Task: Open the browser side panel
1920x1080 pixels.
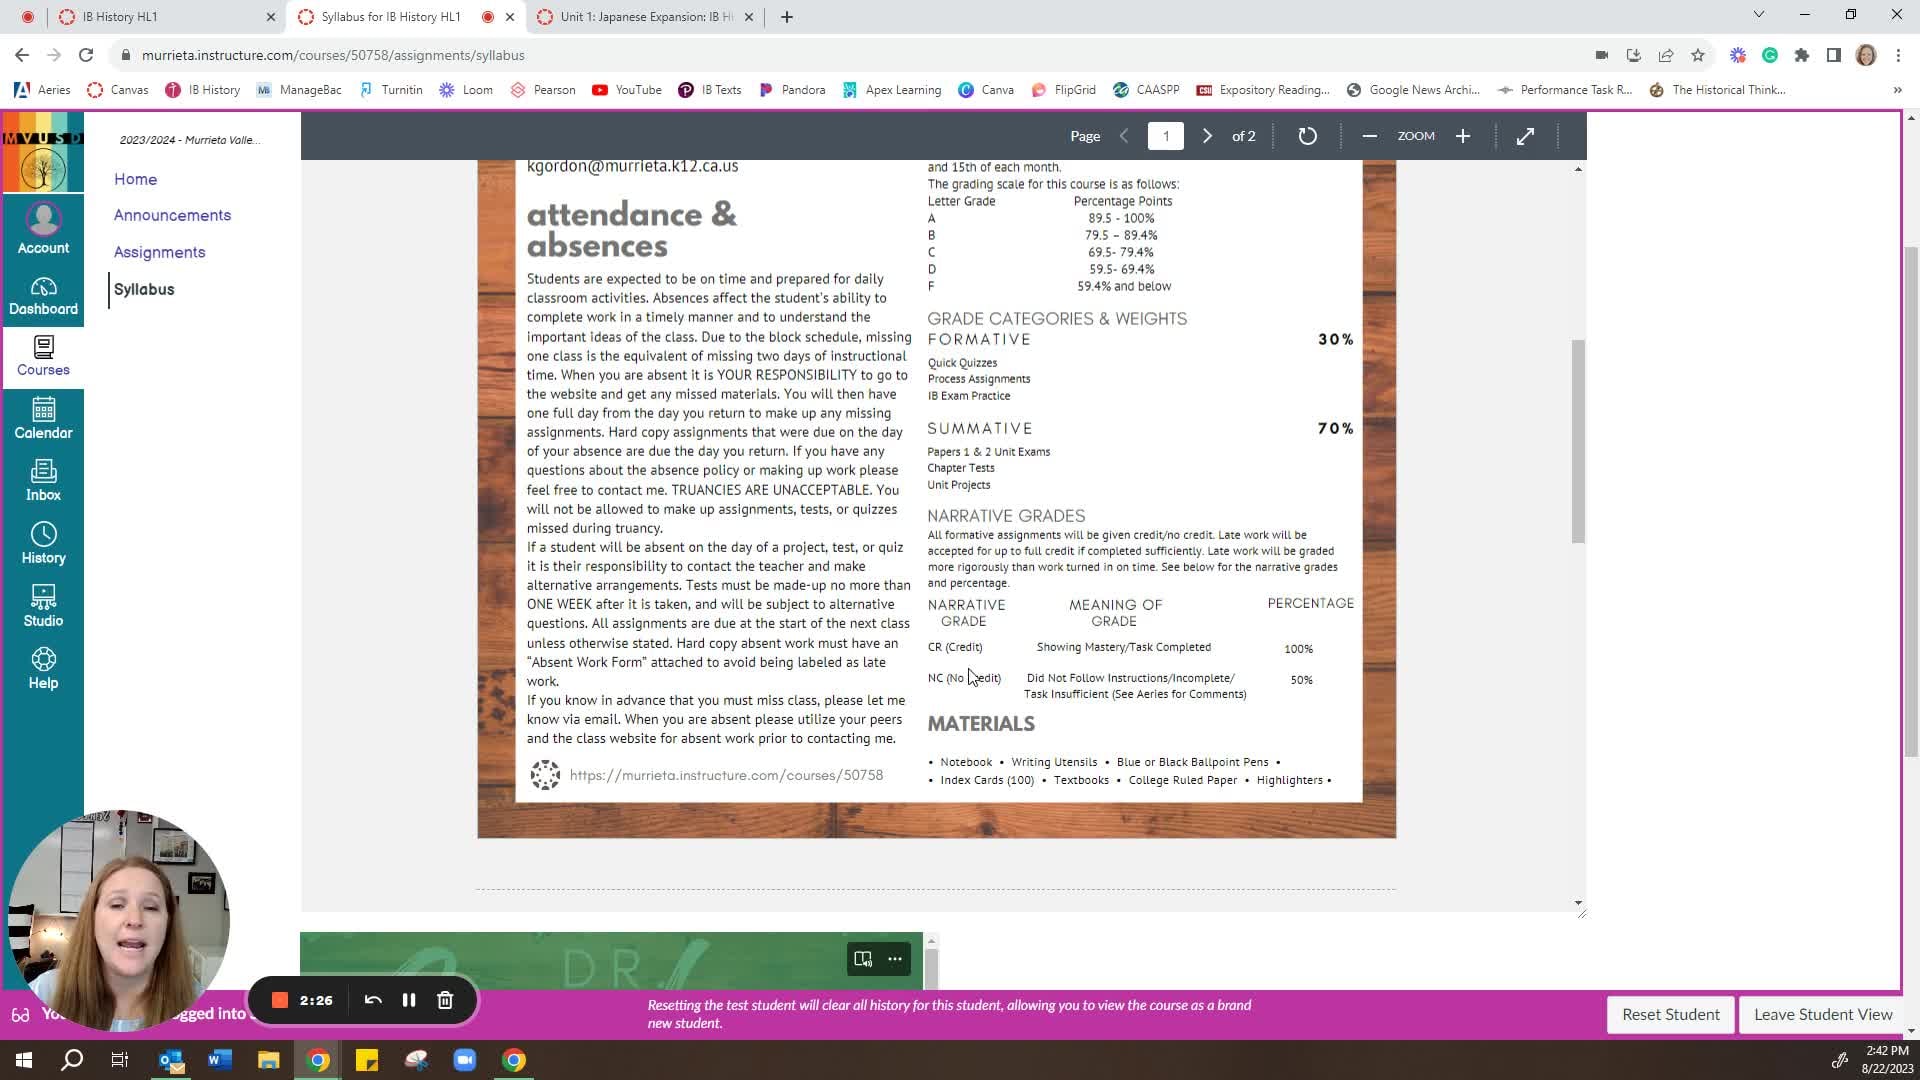Action: pyautogui.click(x=1833, y=55)
